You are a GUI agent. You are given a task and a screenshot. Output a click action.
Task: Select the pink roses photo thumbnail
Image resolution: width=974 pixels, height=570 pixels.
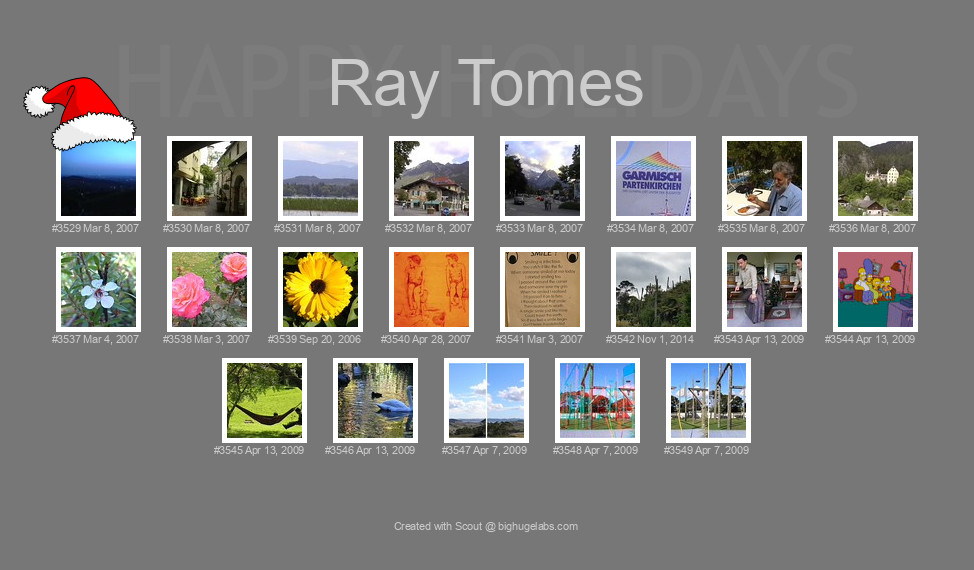[209, 289]
